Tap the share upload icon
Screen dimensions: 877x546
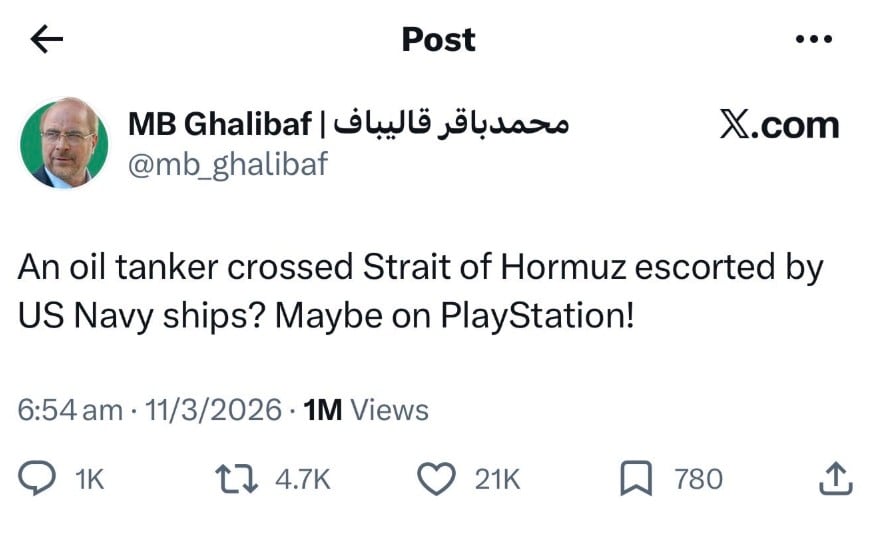point(835,479)
